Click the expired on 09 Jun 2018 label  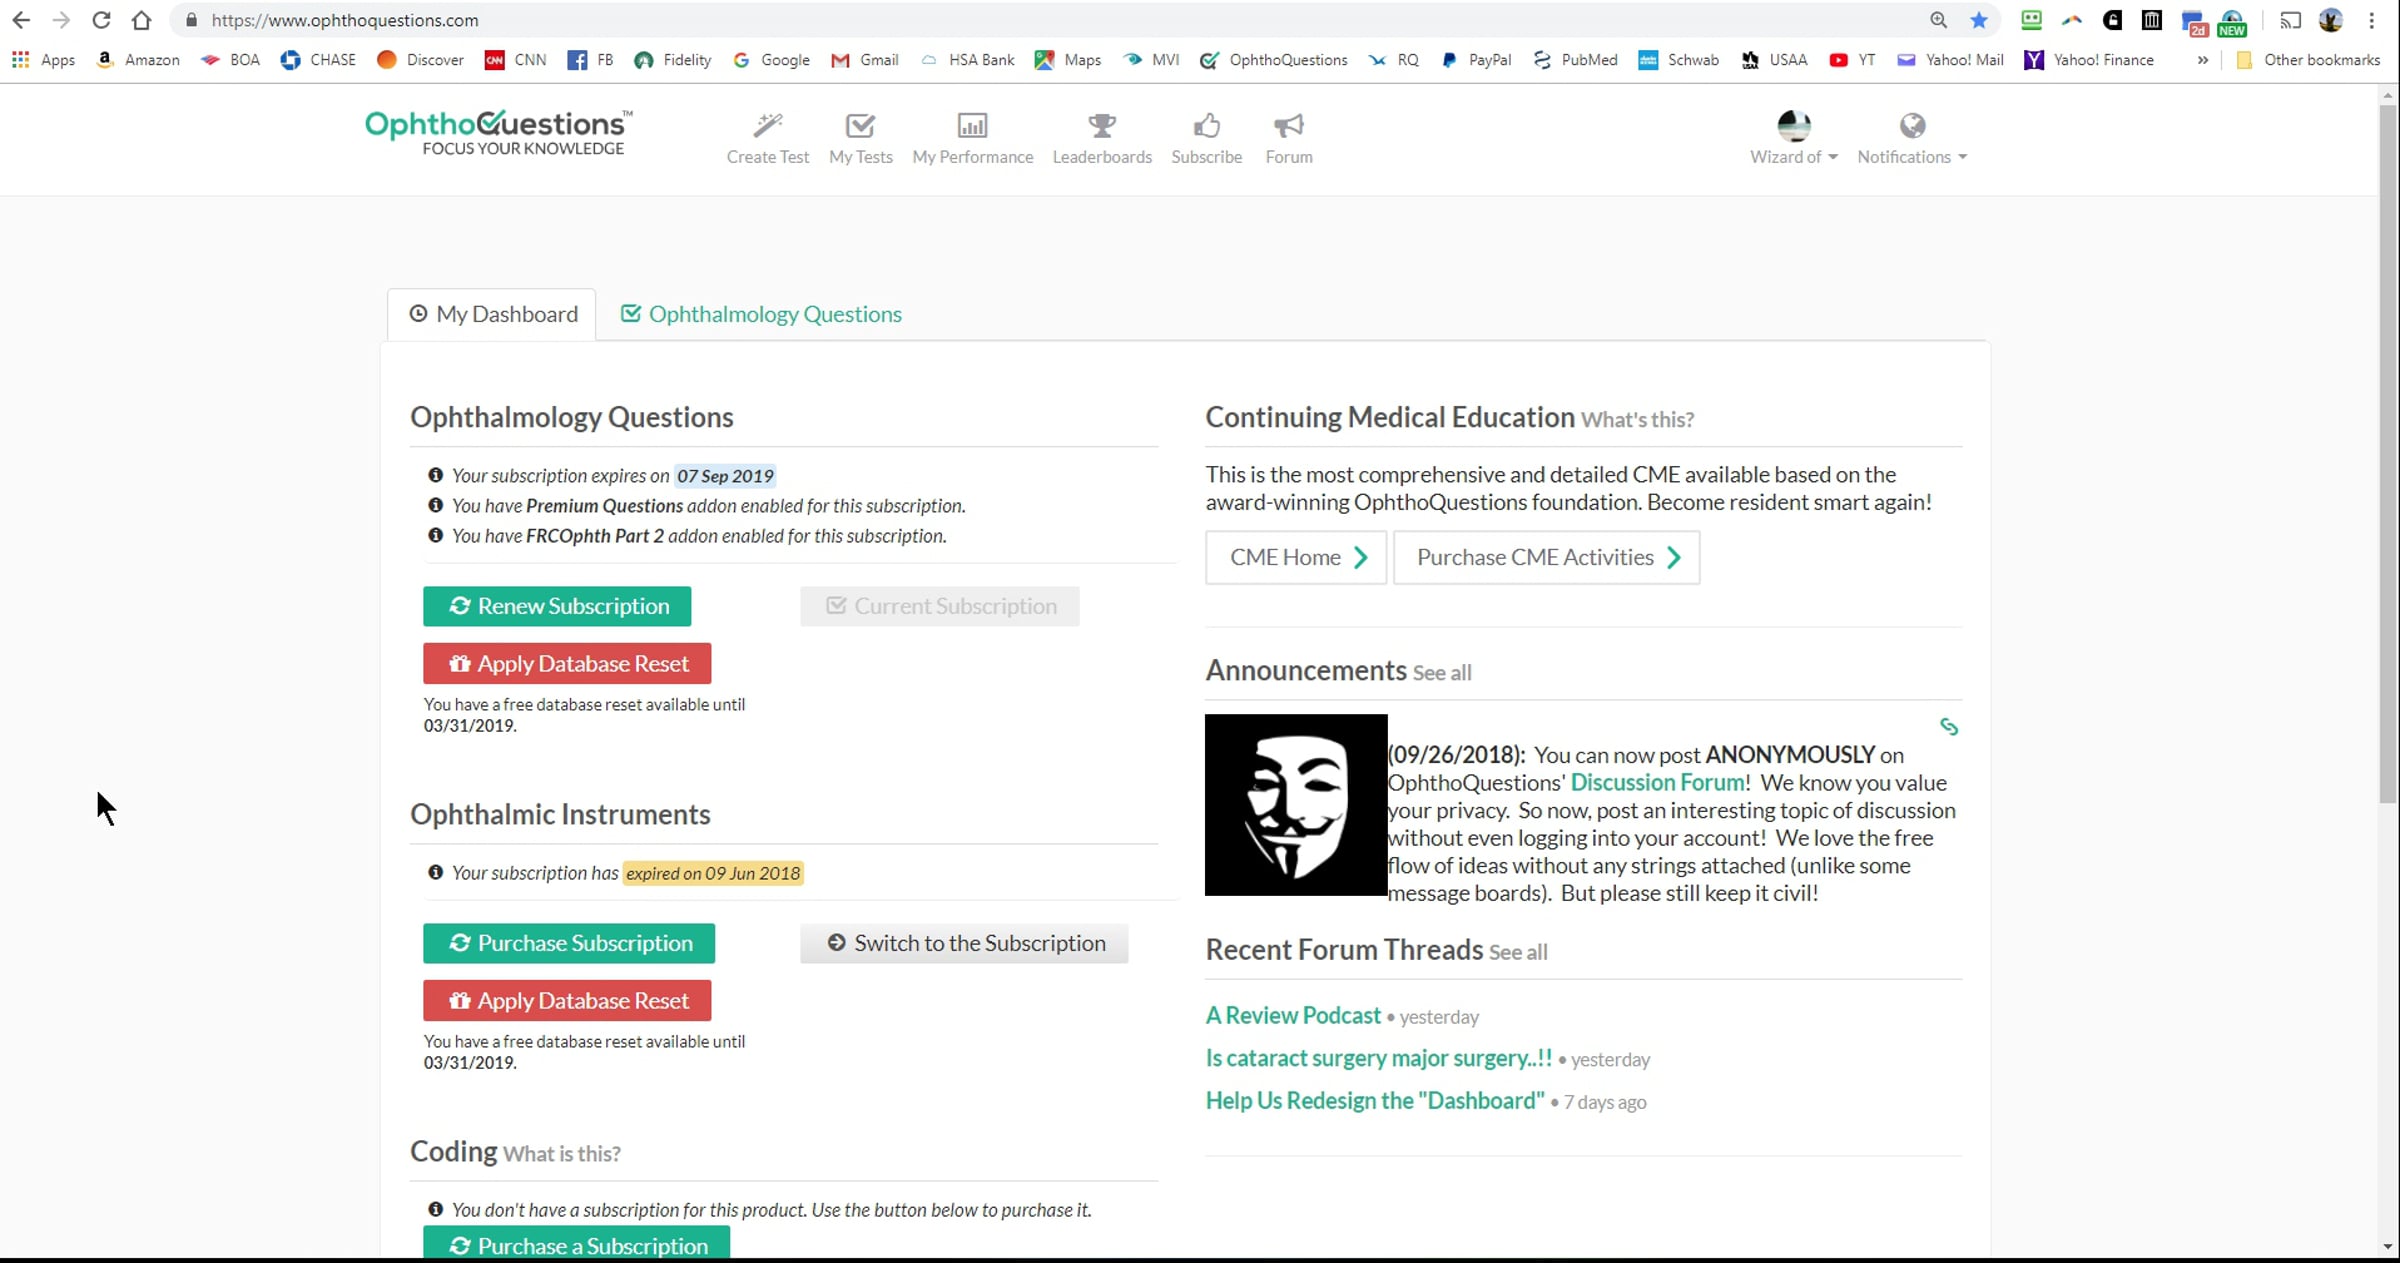713,873
